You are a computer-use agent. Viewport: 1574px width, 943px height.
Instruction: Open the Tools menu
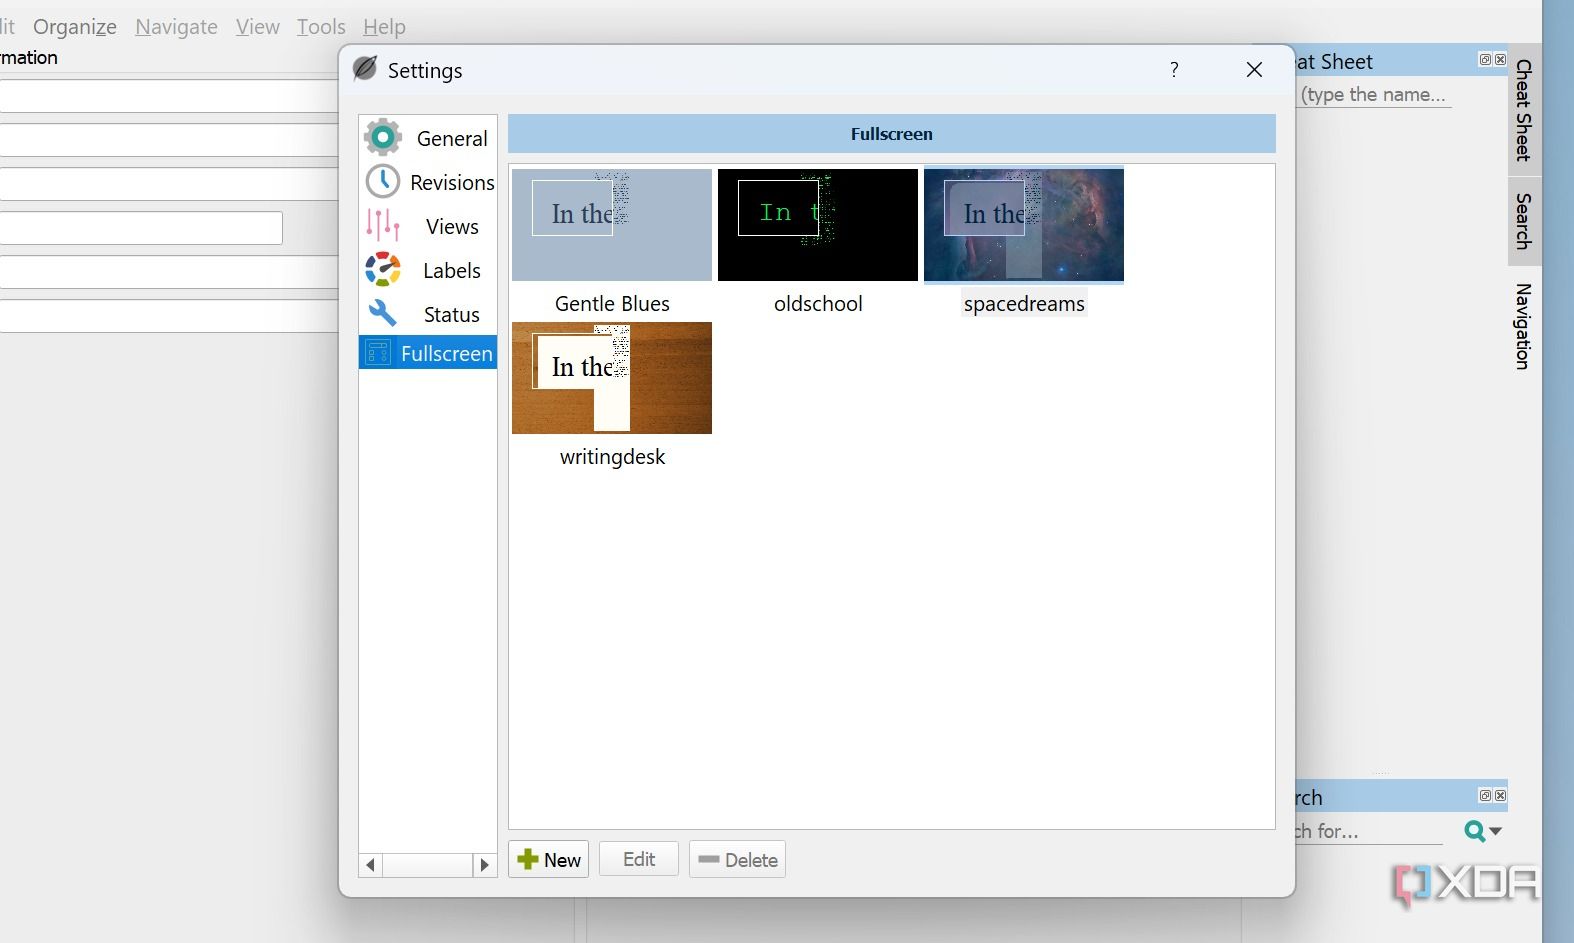click(321, 27)
